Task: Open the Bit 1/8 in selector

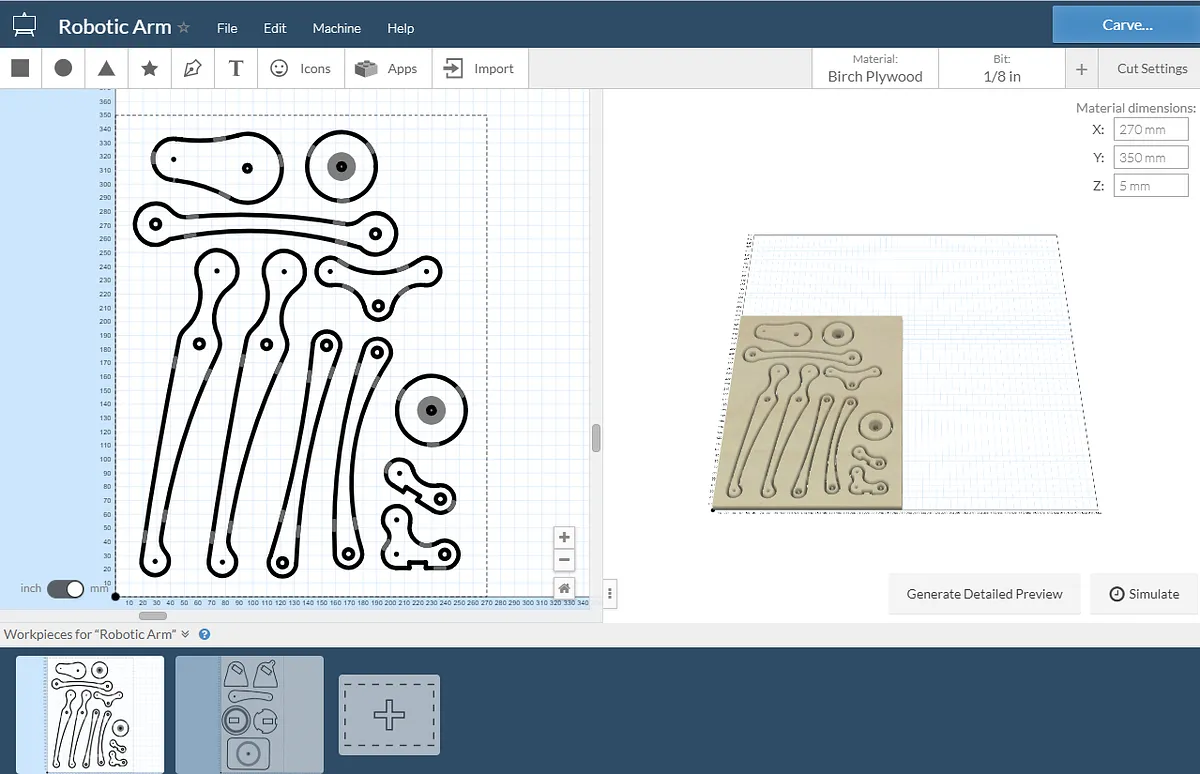Action: [1002, 68]
